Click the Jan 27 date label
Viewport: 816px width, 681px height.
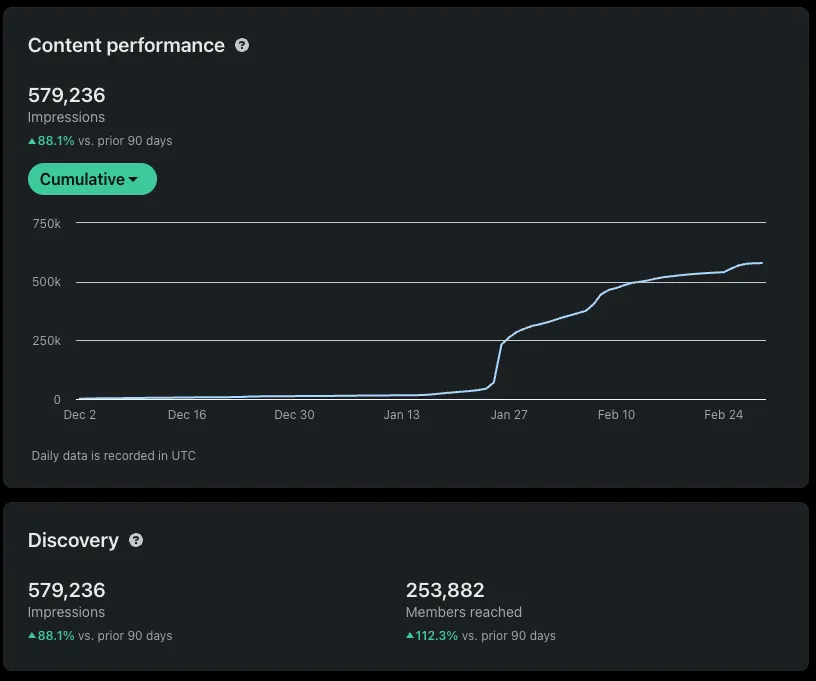click(x=509, y=415)
